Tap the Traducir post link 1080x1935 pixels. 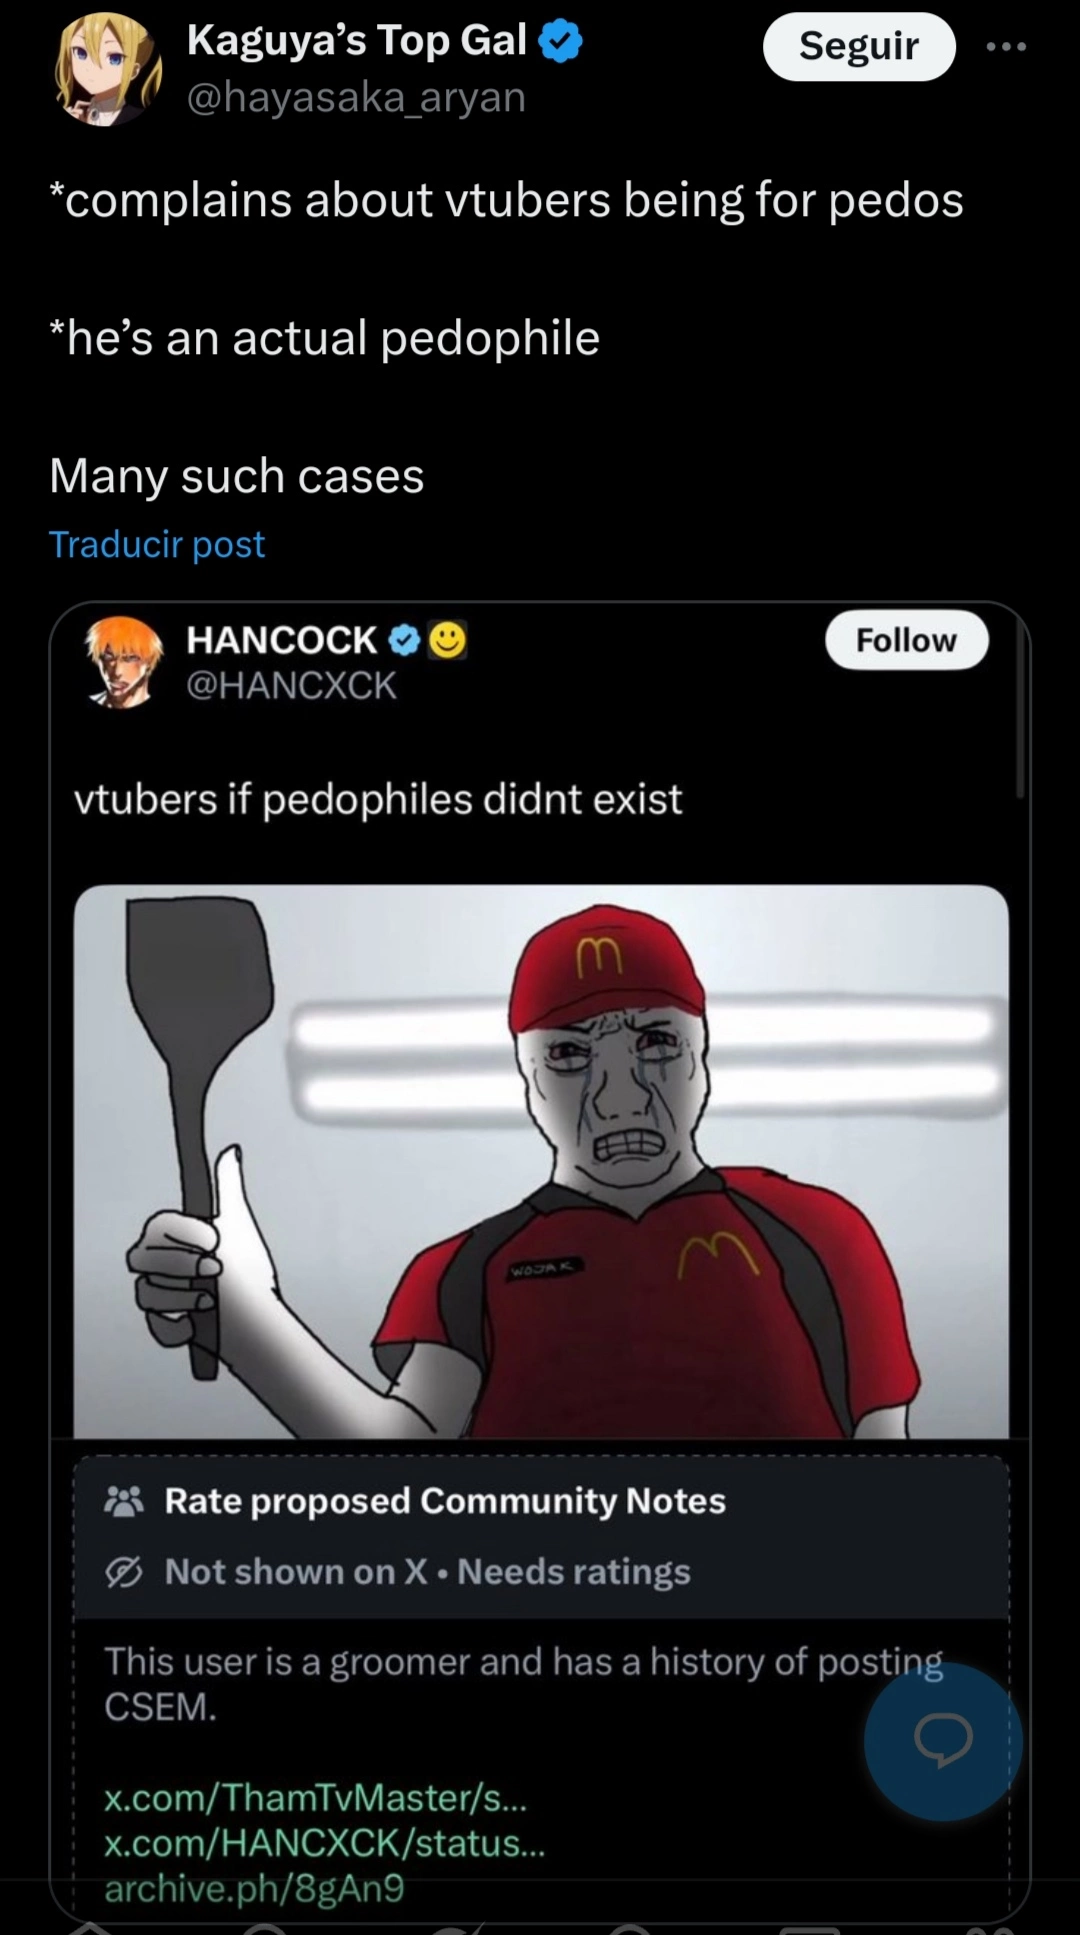pos(157,544)
